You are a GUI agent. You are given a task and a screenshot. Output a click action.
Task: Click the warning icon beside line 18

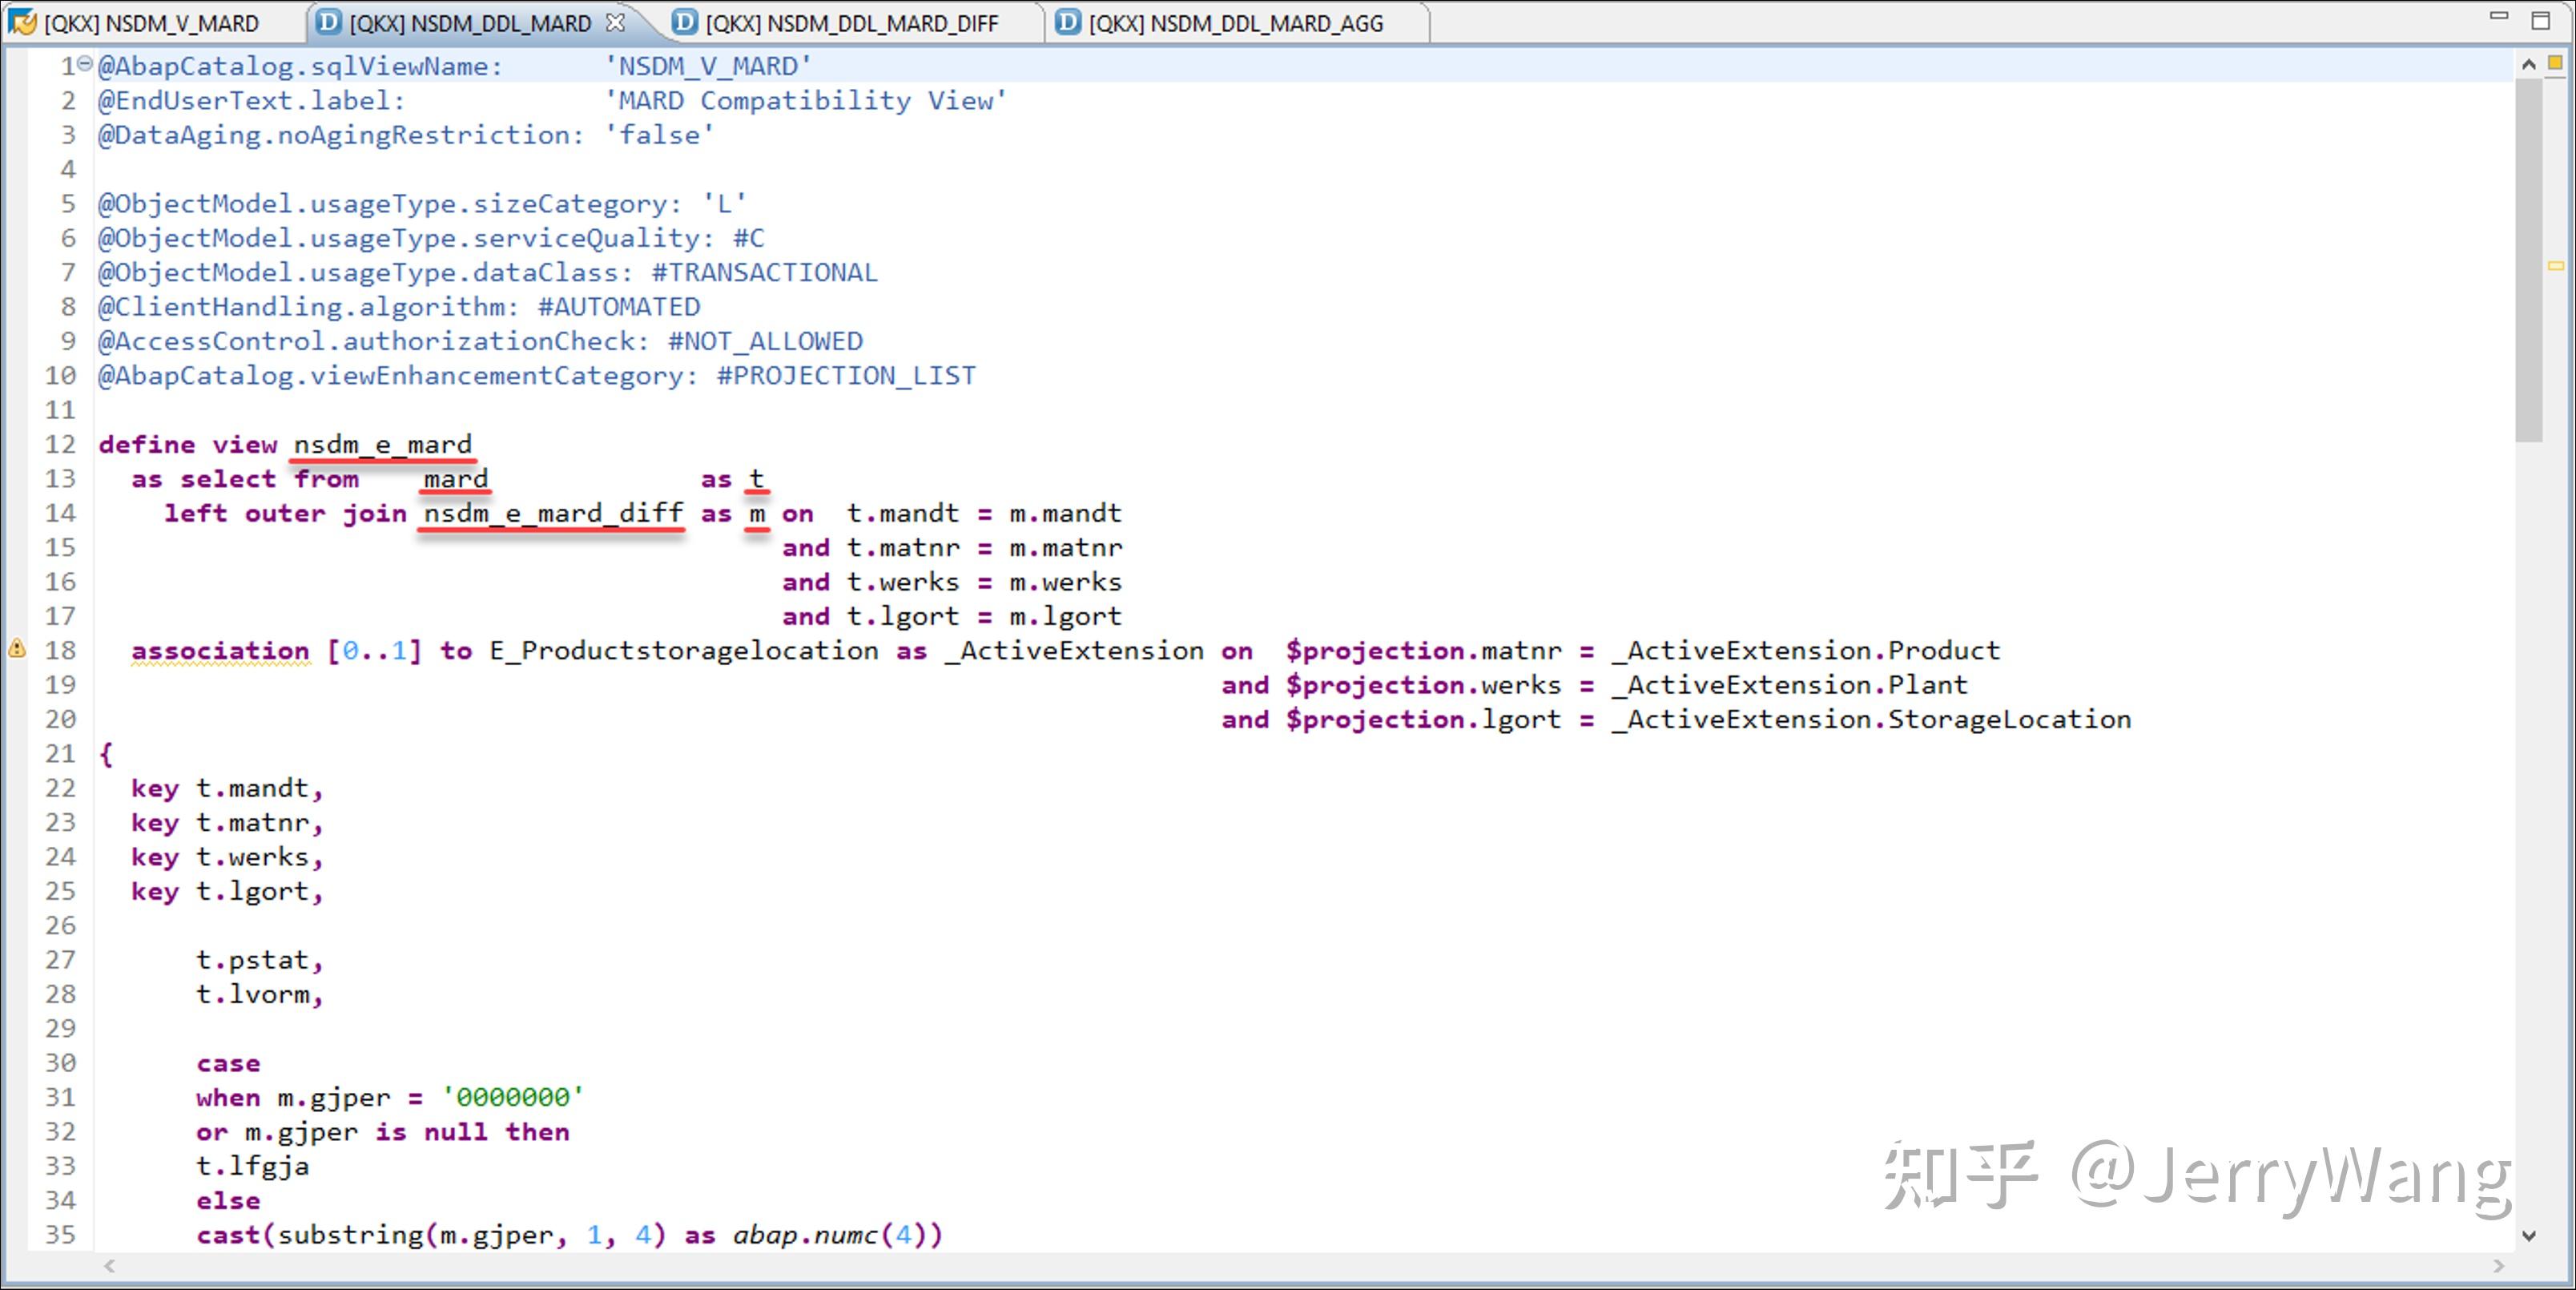15,649
